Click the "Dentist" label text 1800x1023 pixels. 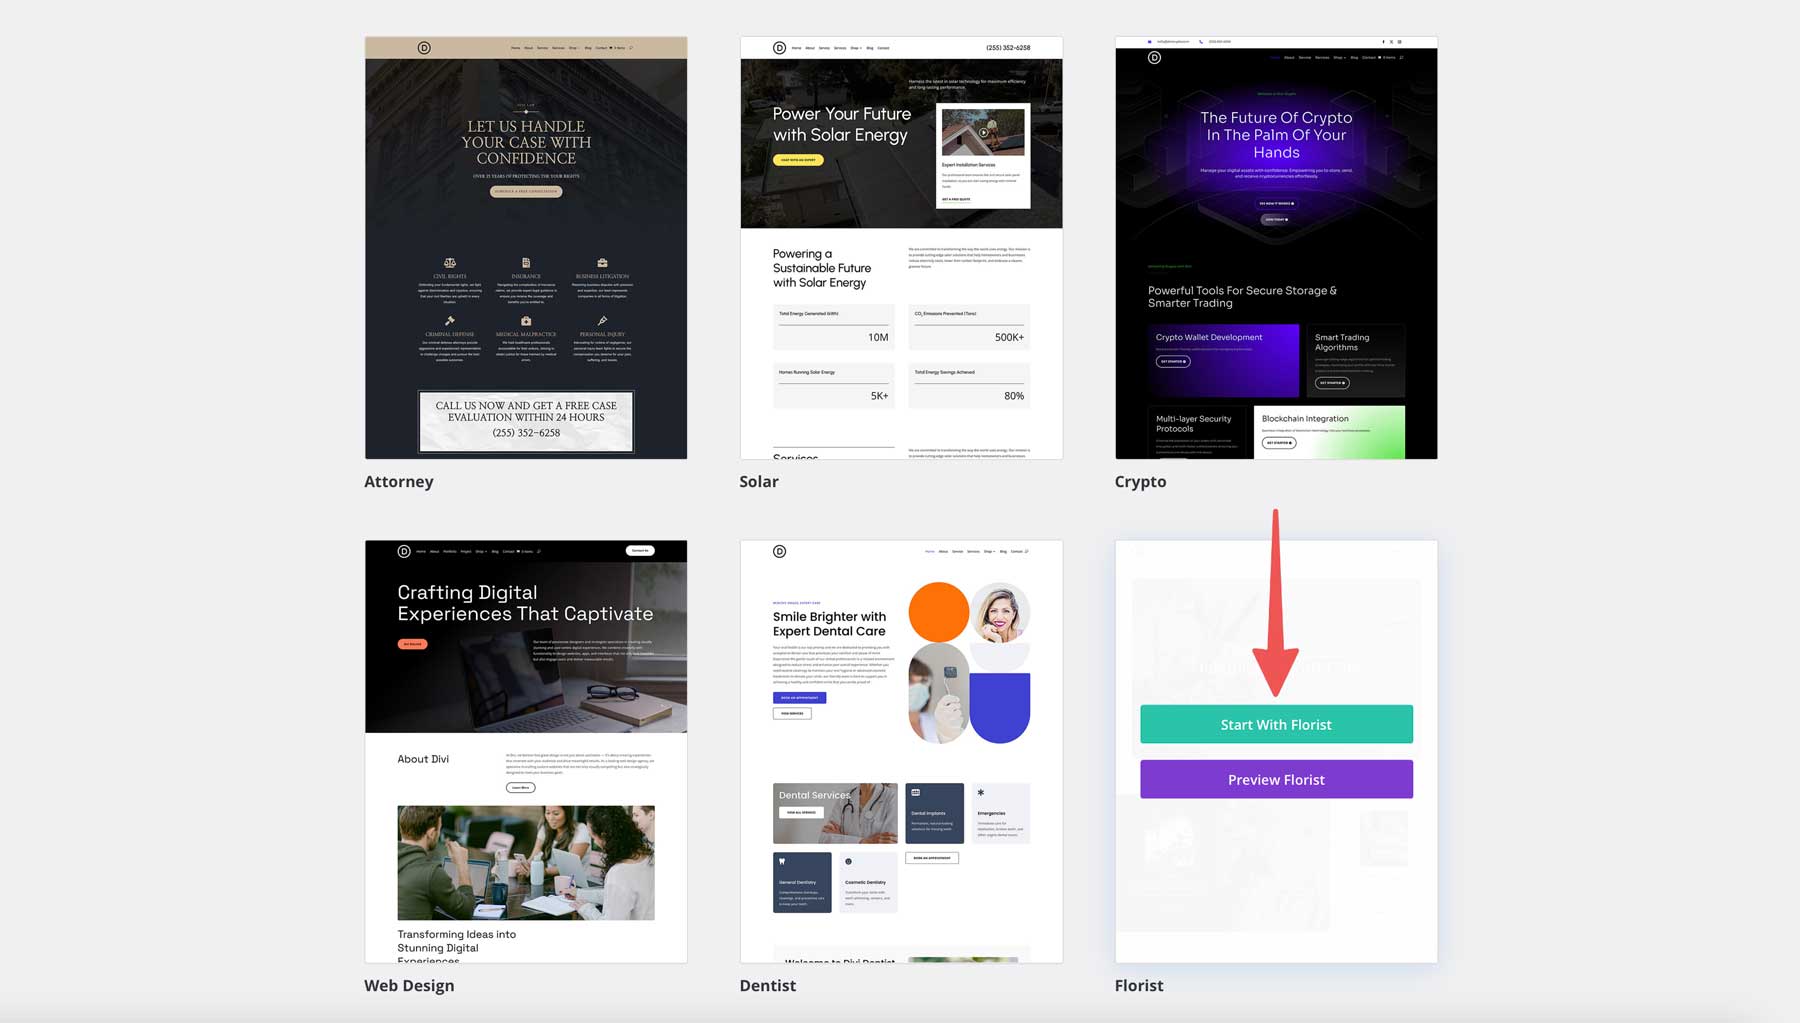tap(768, 985)
